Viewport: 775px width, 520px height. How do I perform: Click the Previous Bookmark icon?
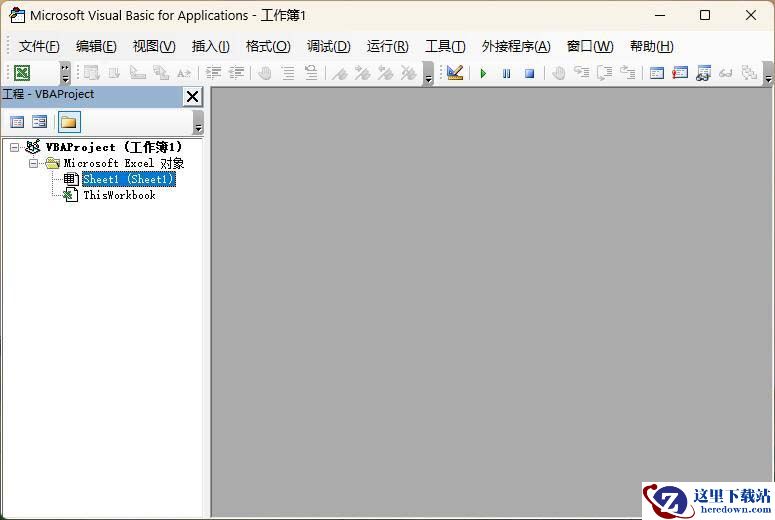coord(386,73)
